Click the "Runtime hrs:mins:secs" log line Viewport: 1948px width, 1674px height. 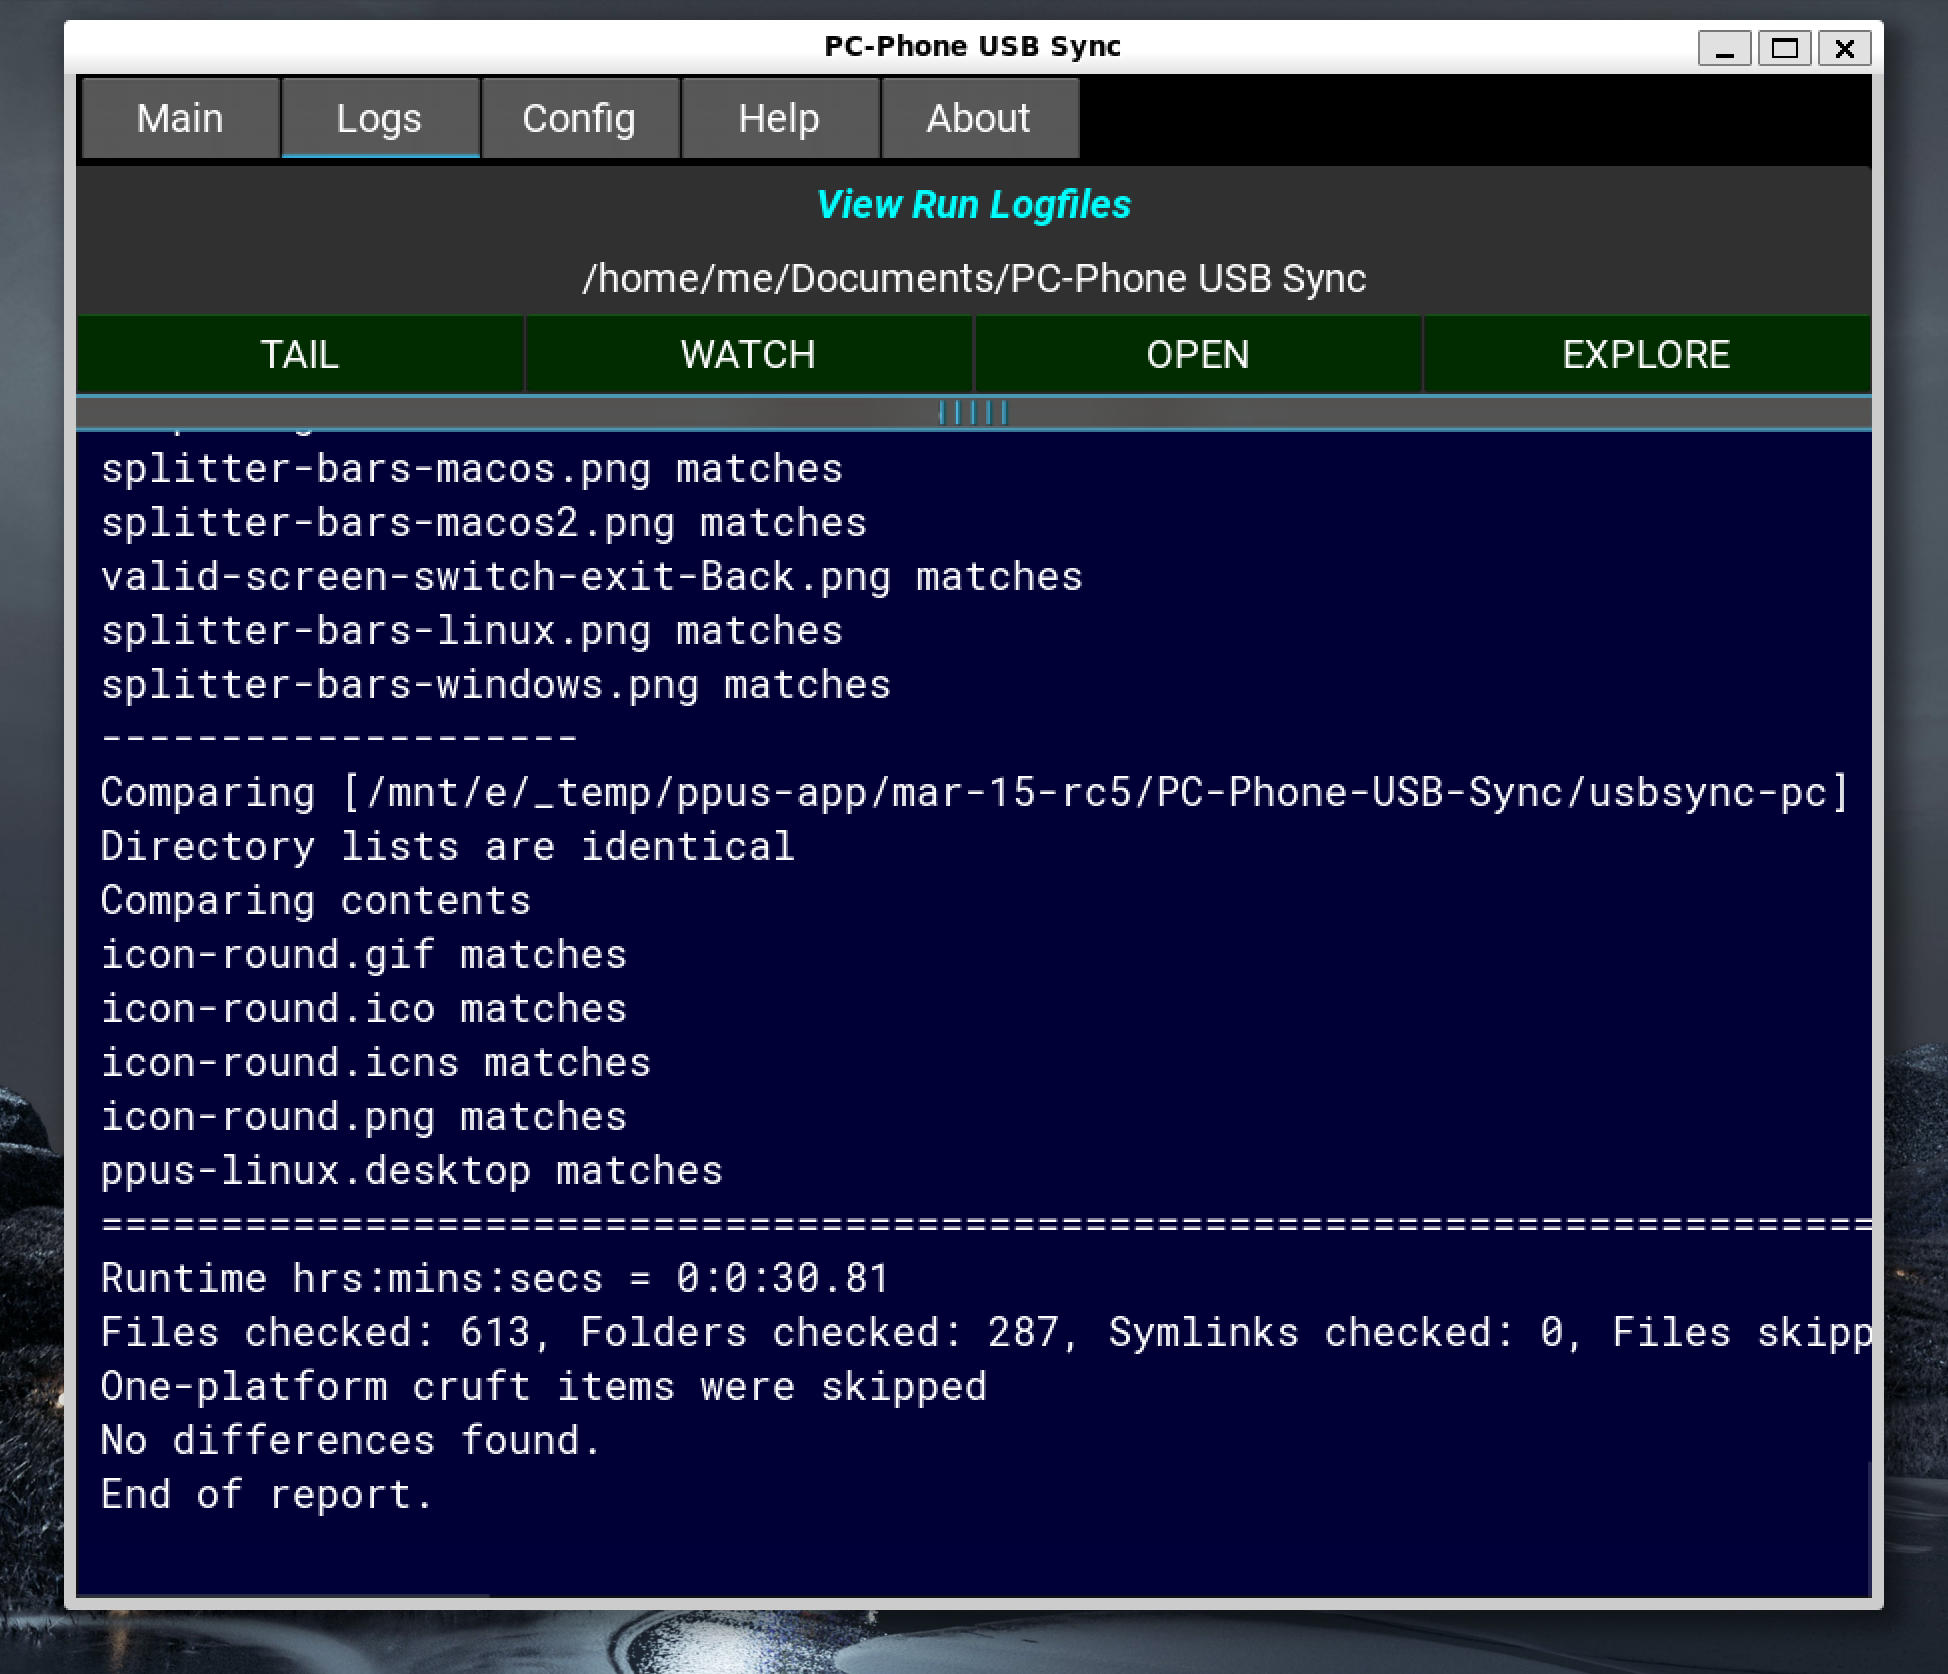tap(495, 1279)
